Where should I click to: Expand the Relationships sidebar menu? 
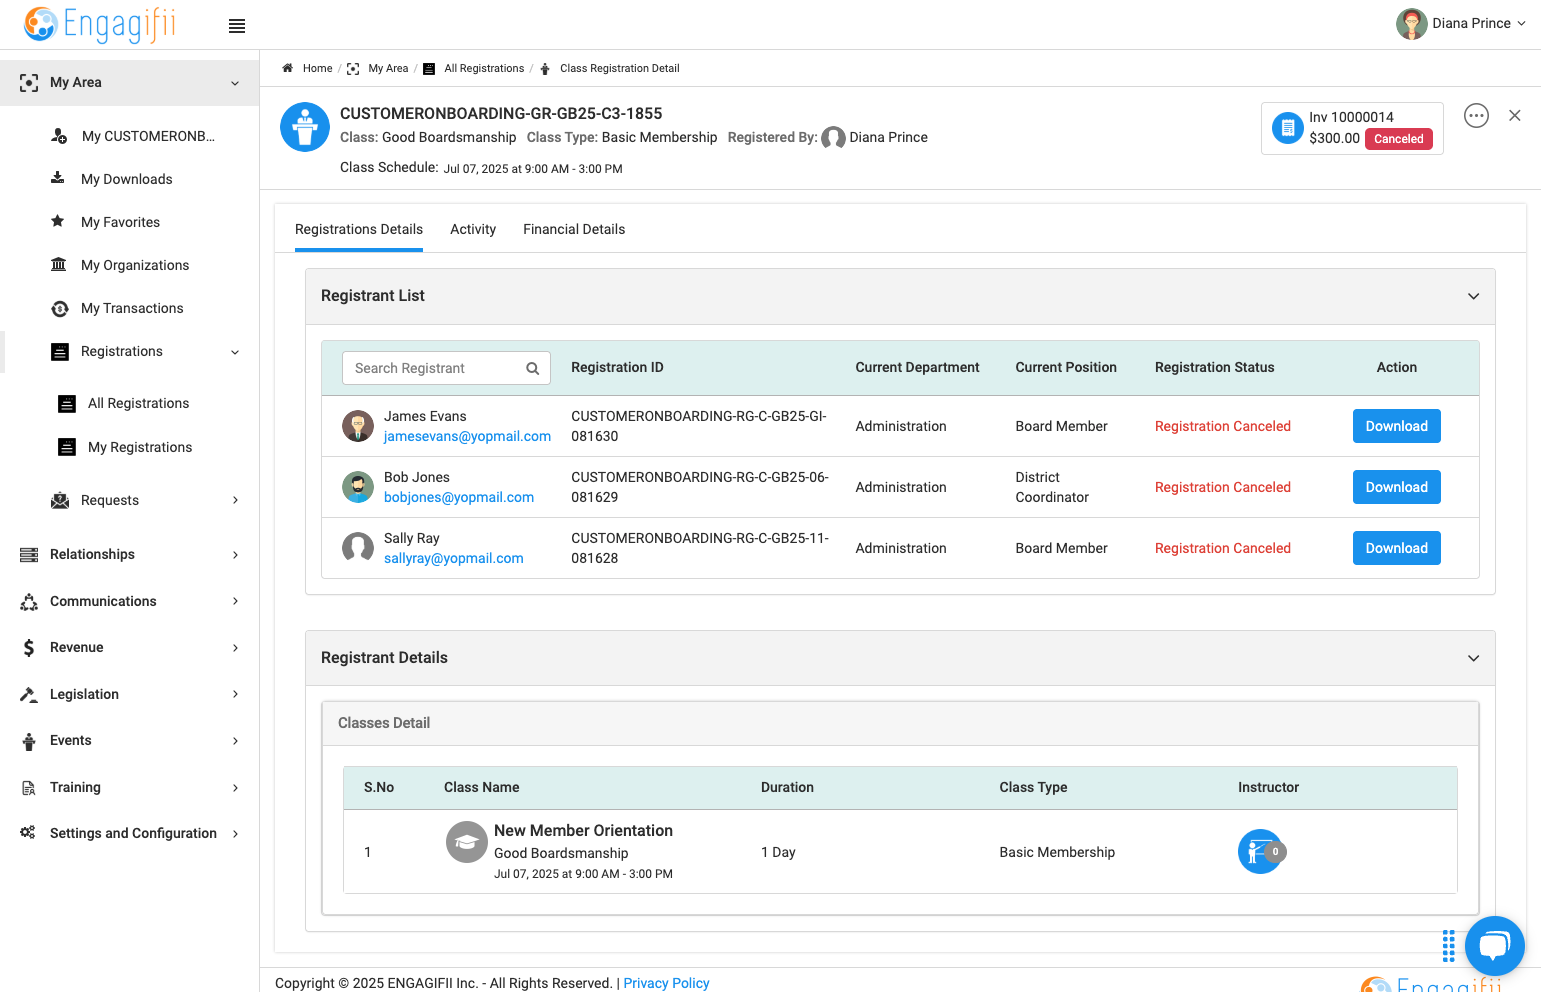(x=235, y=555)
